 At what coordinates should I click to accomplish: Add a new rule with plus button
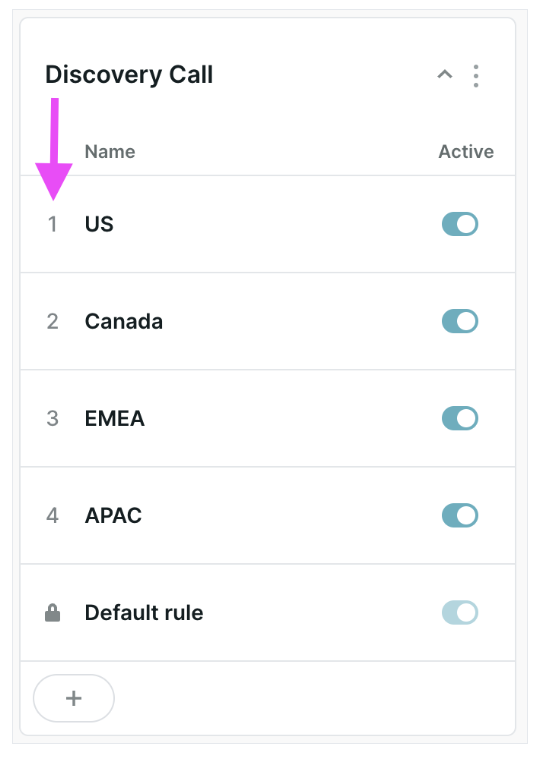coord(74,699)
